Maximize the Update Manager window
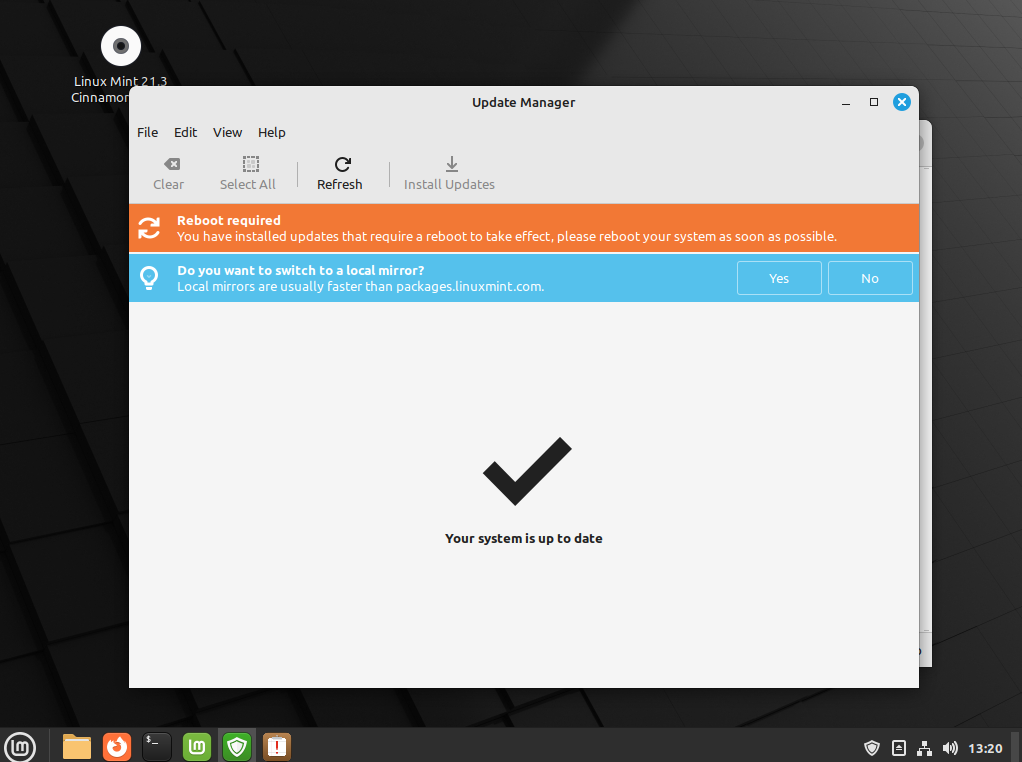The height and width of the screenshot is (762, 1022). 874,102
